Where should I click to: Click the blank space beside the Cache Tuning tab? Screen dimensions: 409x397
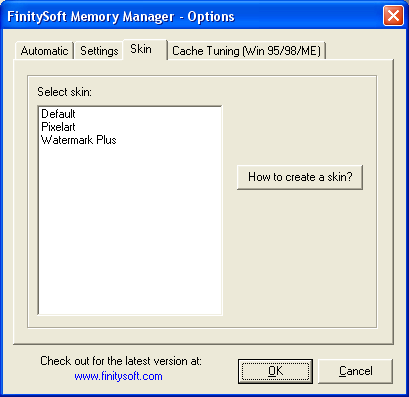(x=359, y=50)
